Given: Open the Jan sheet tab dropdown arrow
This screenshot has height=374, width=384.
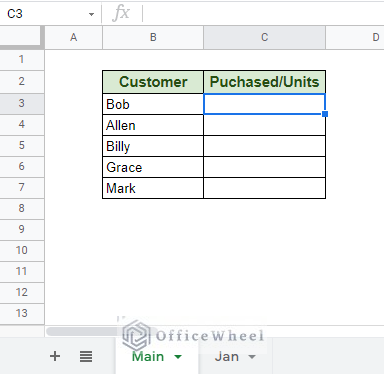Looking at the screenshot, I should [252, 357].
